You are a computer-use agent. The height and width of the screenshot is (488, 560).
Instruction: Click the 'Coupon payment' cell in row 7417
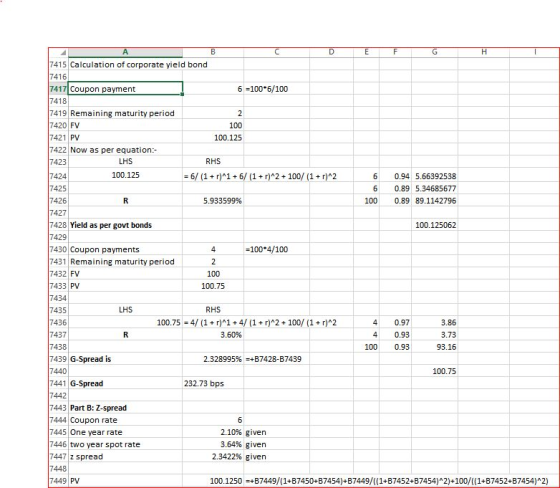(125, 89)
